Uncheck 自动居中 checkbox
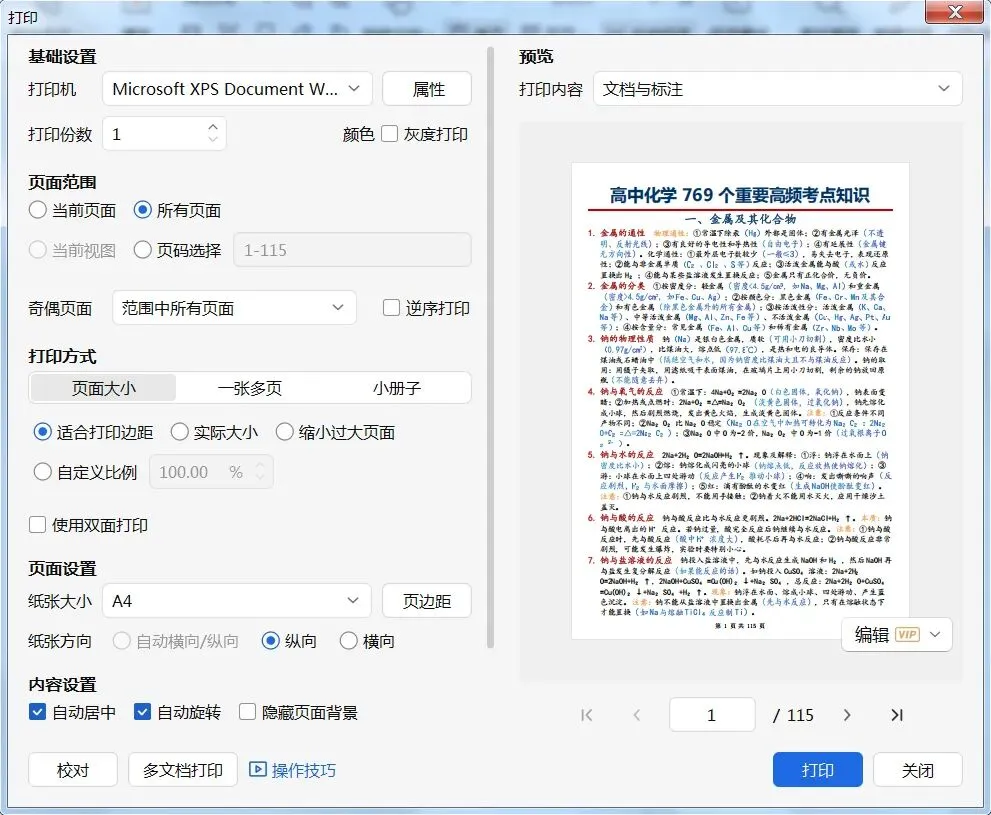 [x=37, y=712]
